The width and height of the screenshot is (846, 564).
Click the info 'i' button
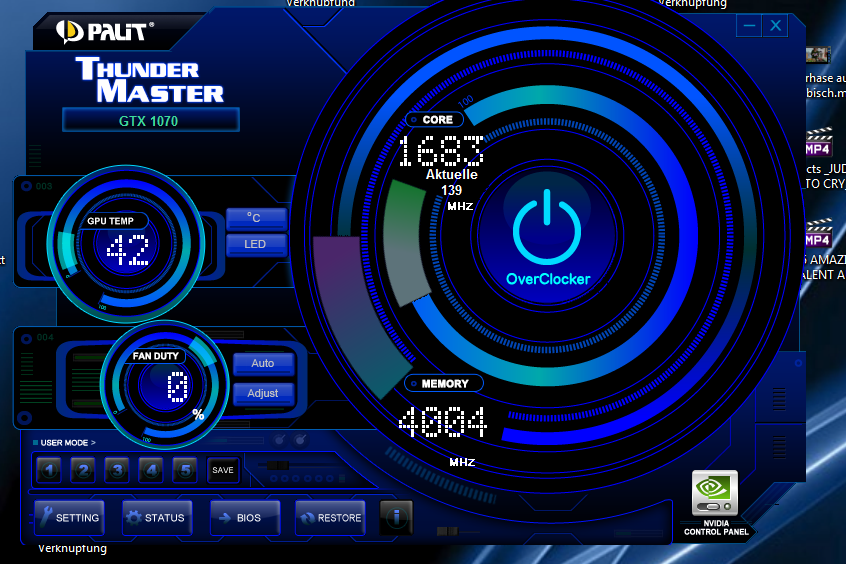click(397, 518)
